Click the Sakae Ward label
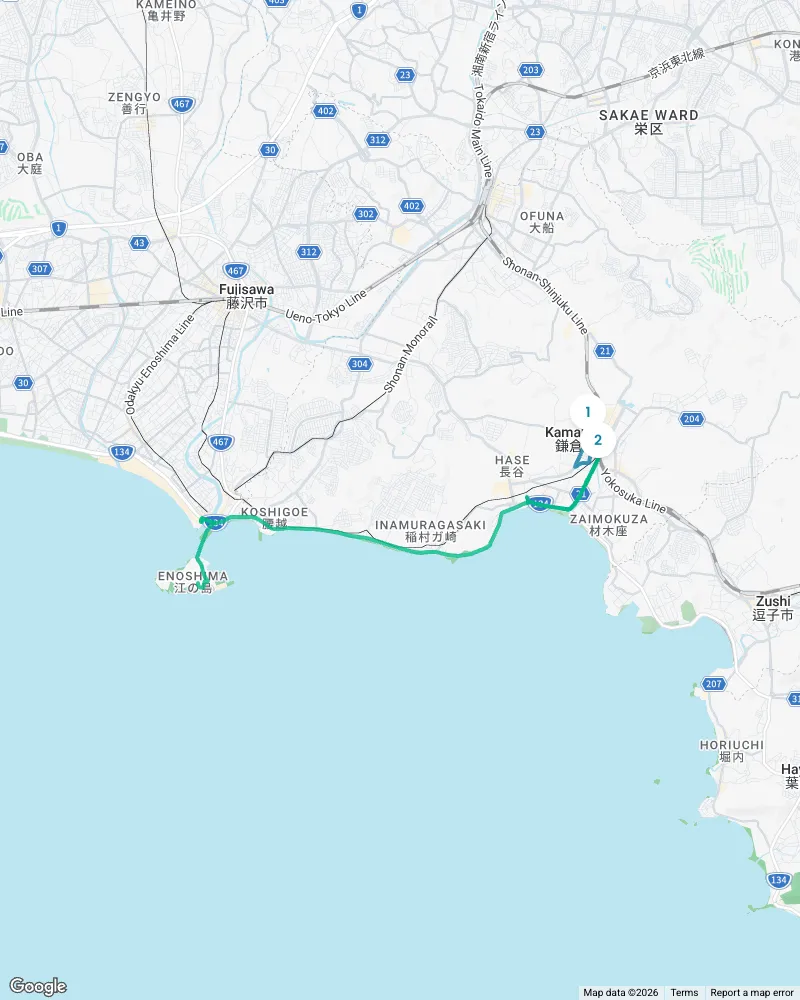Screen dimensions: 800x1000 (x=649, y=122)
